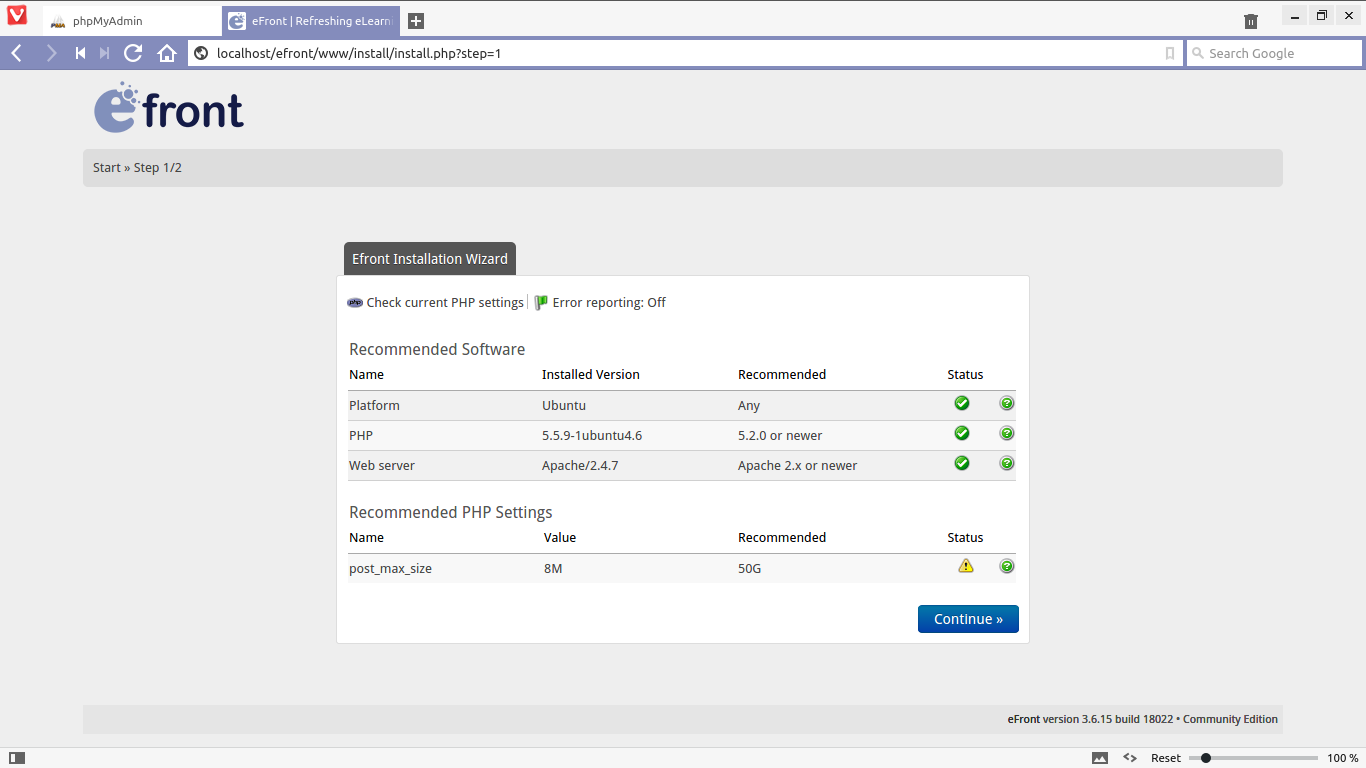Go back with the back arrow

(17, 53)
